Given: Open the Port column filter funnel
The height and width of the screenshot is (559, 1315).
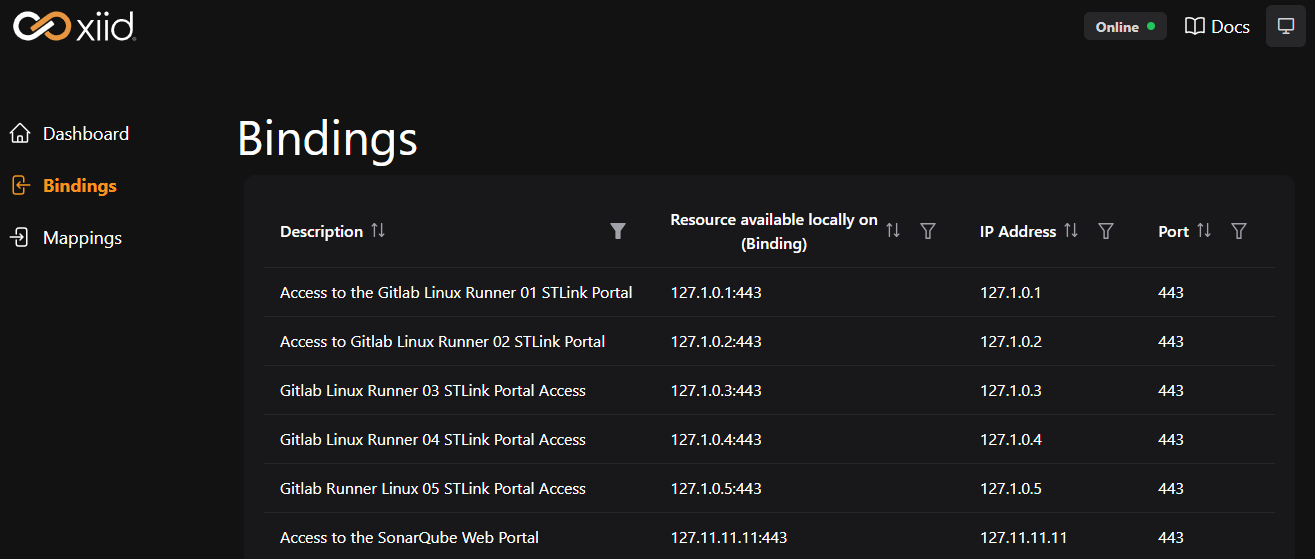Looking at the screenshot, I should [x=1239, y=231].
